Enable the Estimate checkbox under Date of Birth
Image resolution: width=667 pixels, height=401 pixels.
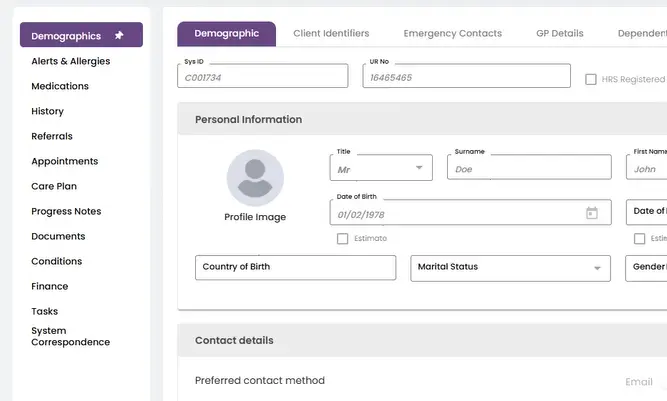pyautogui.click(x=343, y=239)
